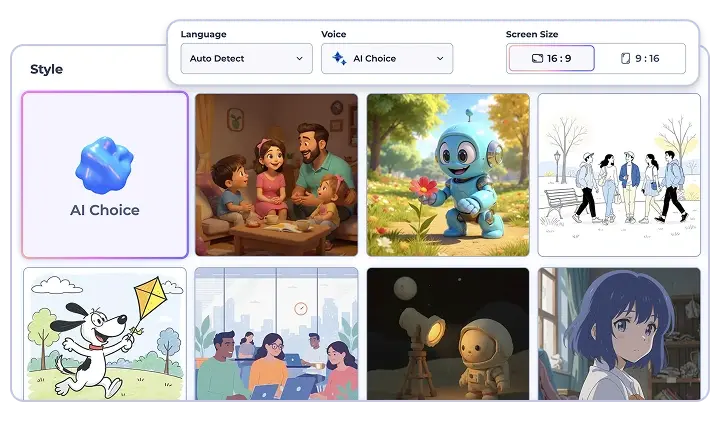Select the cartoon family living room style

(x=276, y=175)
